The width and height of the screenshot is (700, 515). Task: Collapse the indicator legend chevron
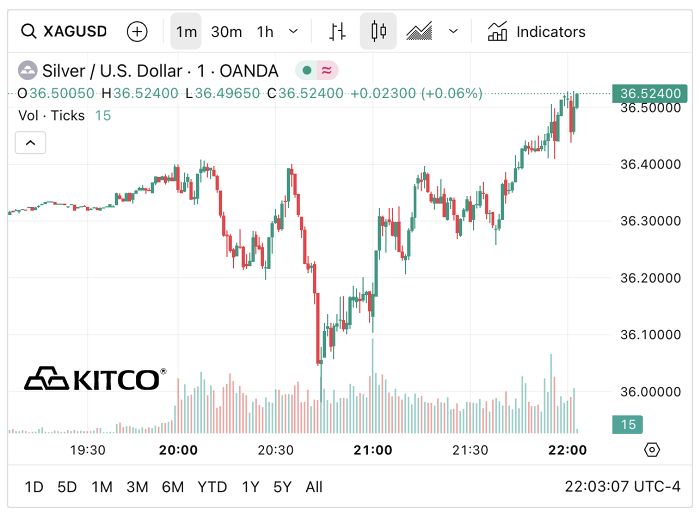click(30, 143)
